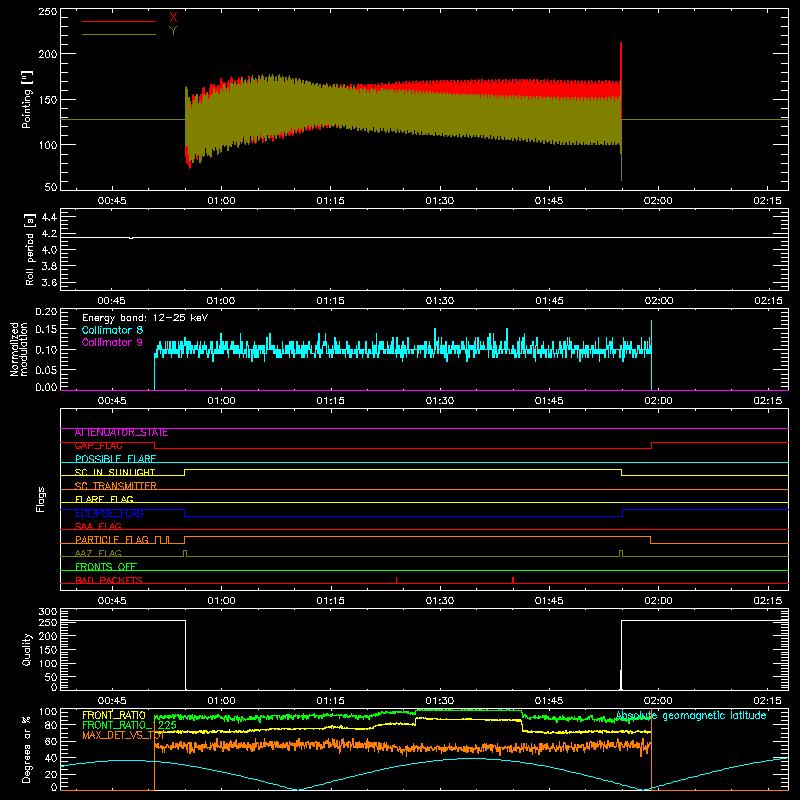Click the Absolute geomagnetic latitude label
This screenshot has height=800, width=800.
click(691, 716)
